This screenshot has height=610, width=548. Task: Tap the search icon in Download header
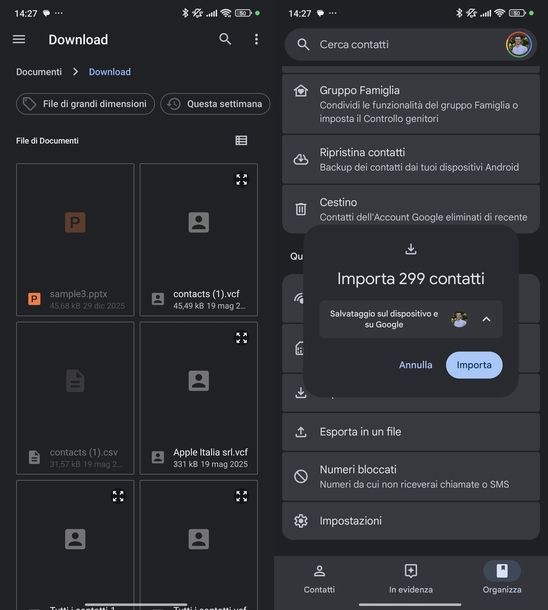click(225, 39)
